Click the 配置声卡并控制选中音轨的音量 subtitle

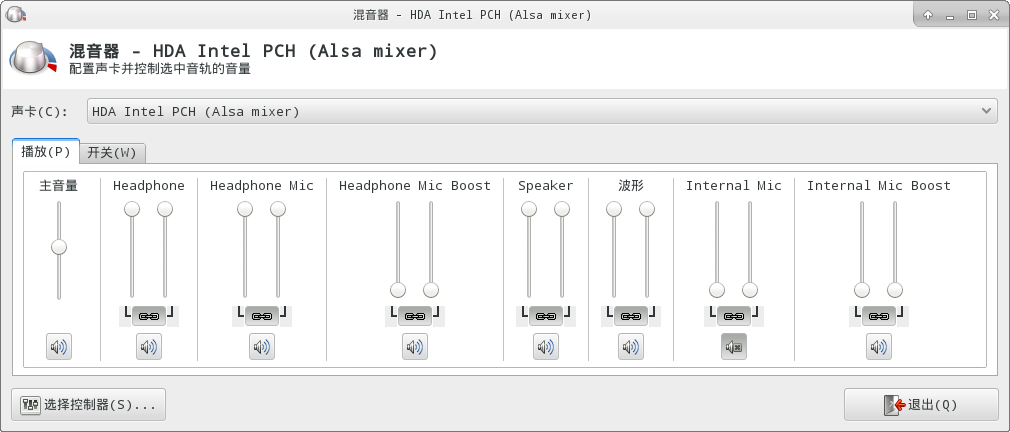(160, 68)
